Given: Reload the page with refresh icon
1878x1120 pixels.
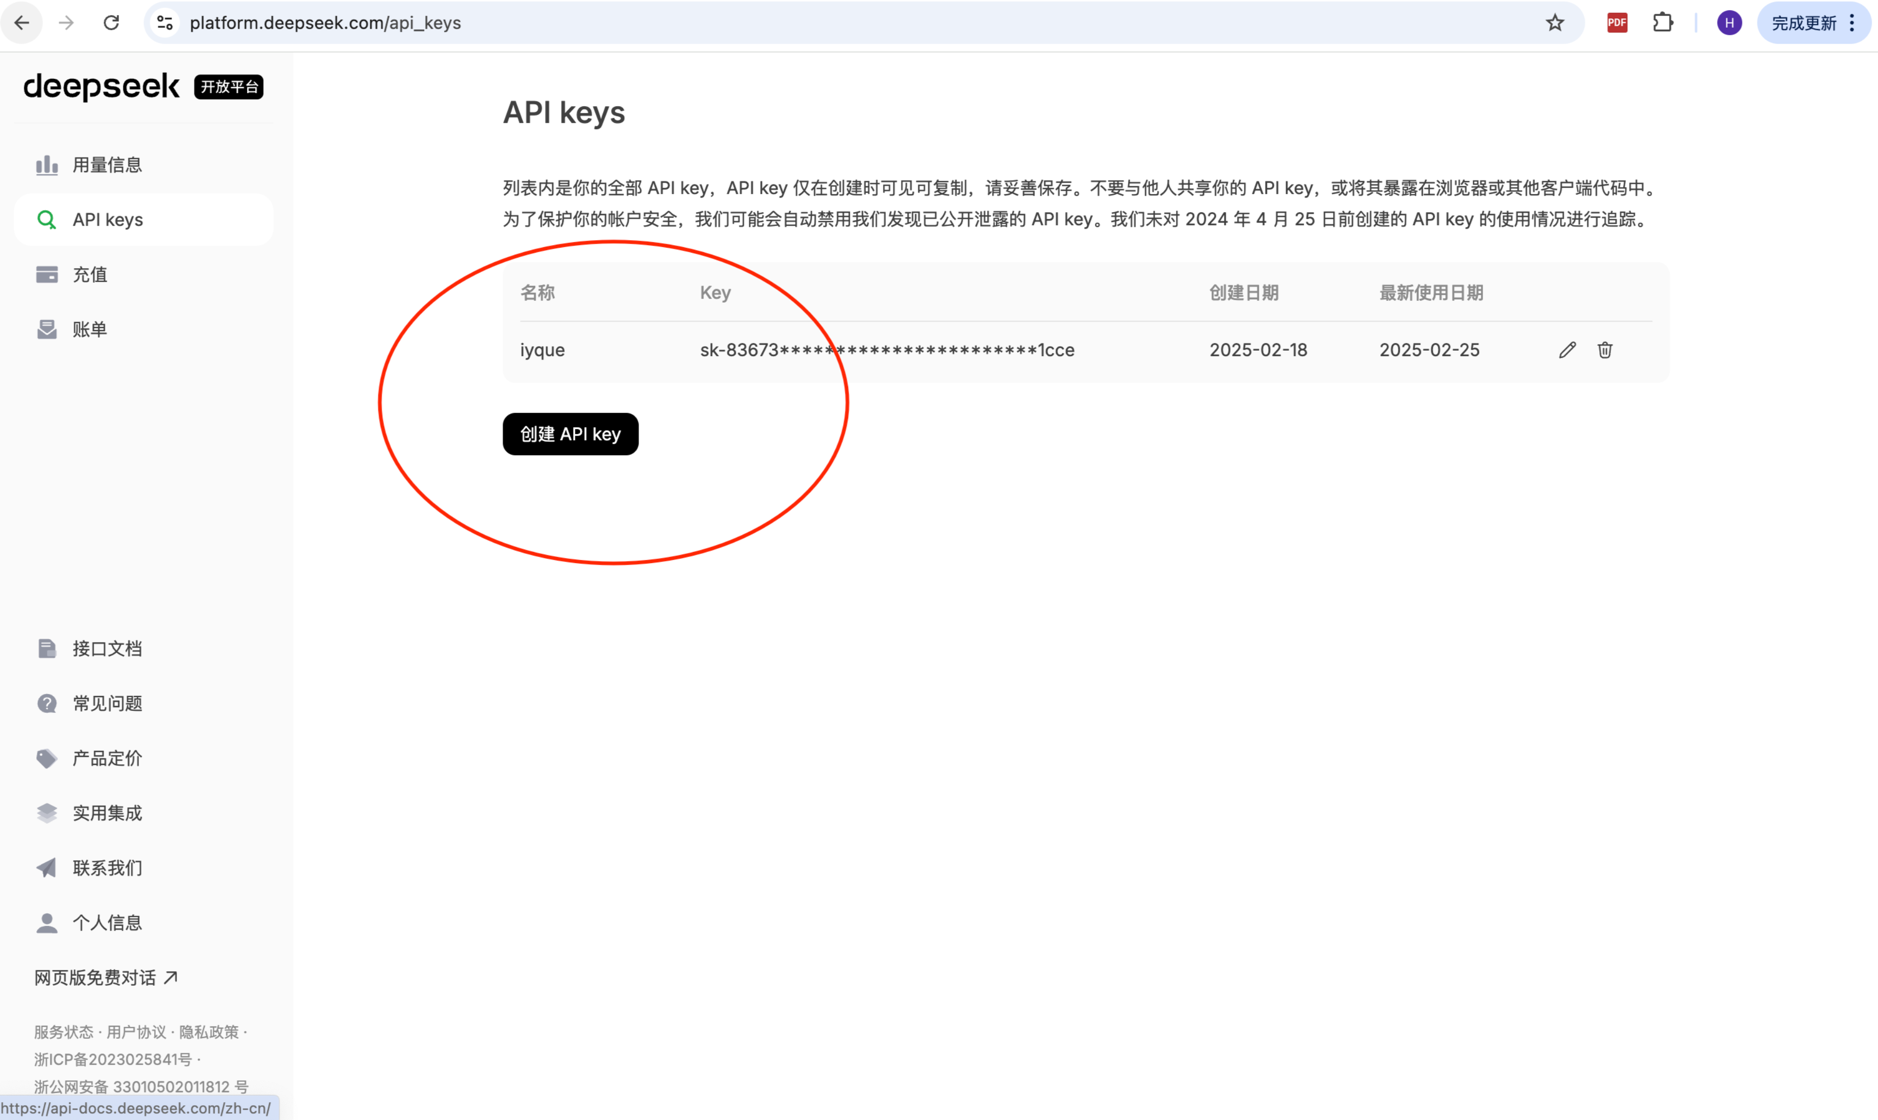Looking at the screenshot, I should [111, 22].
